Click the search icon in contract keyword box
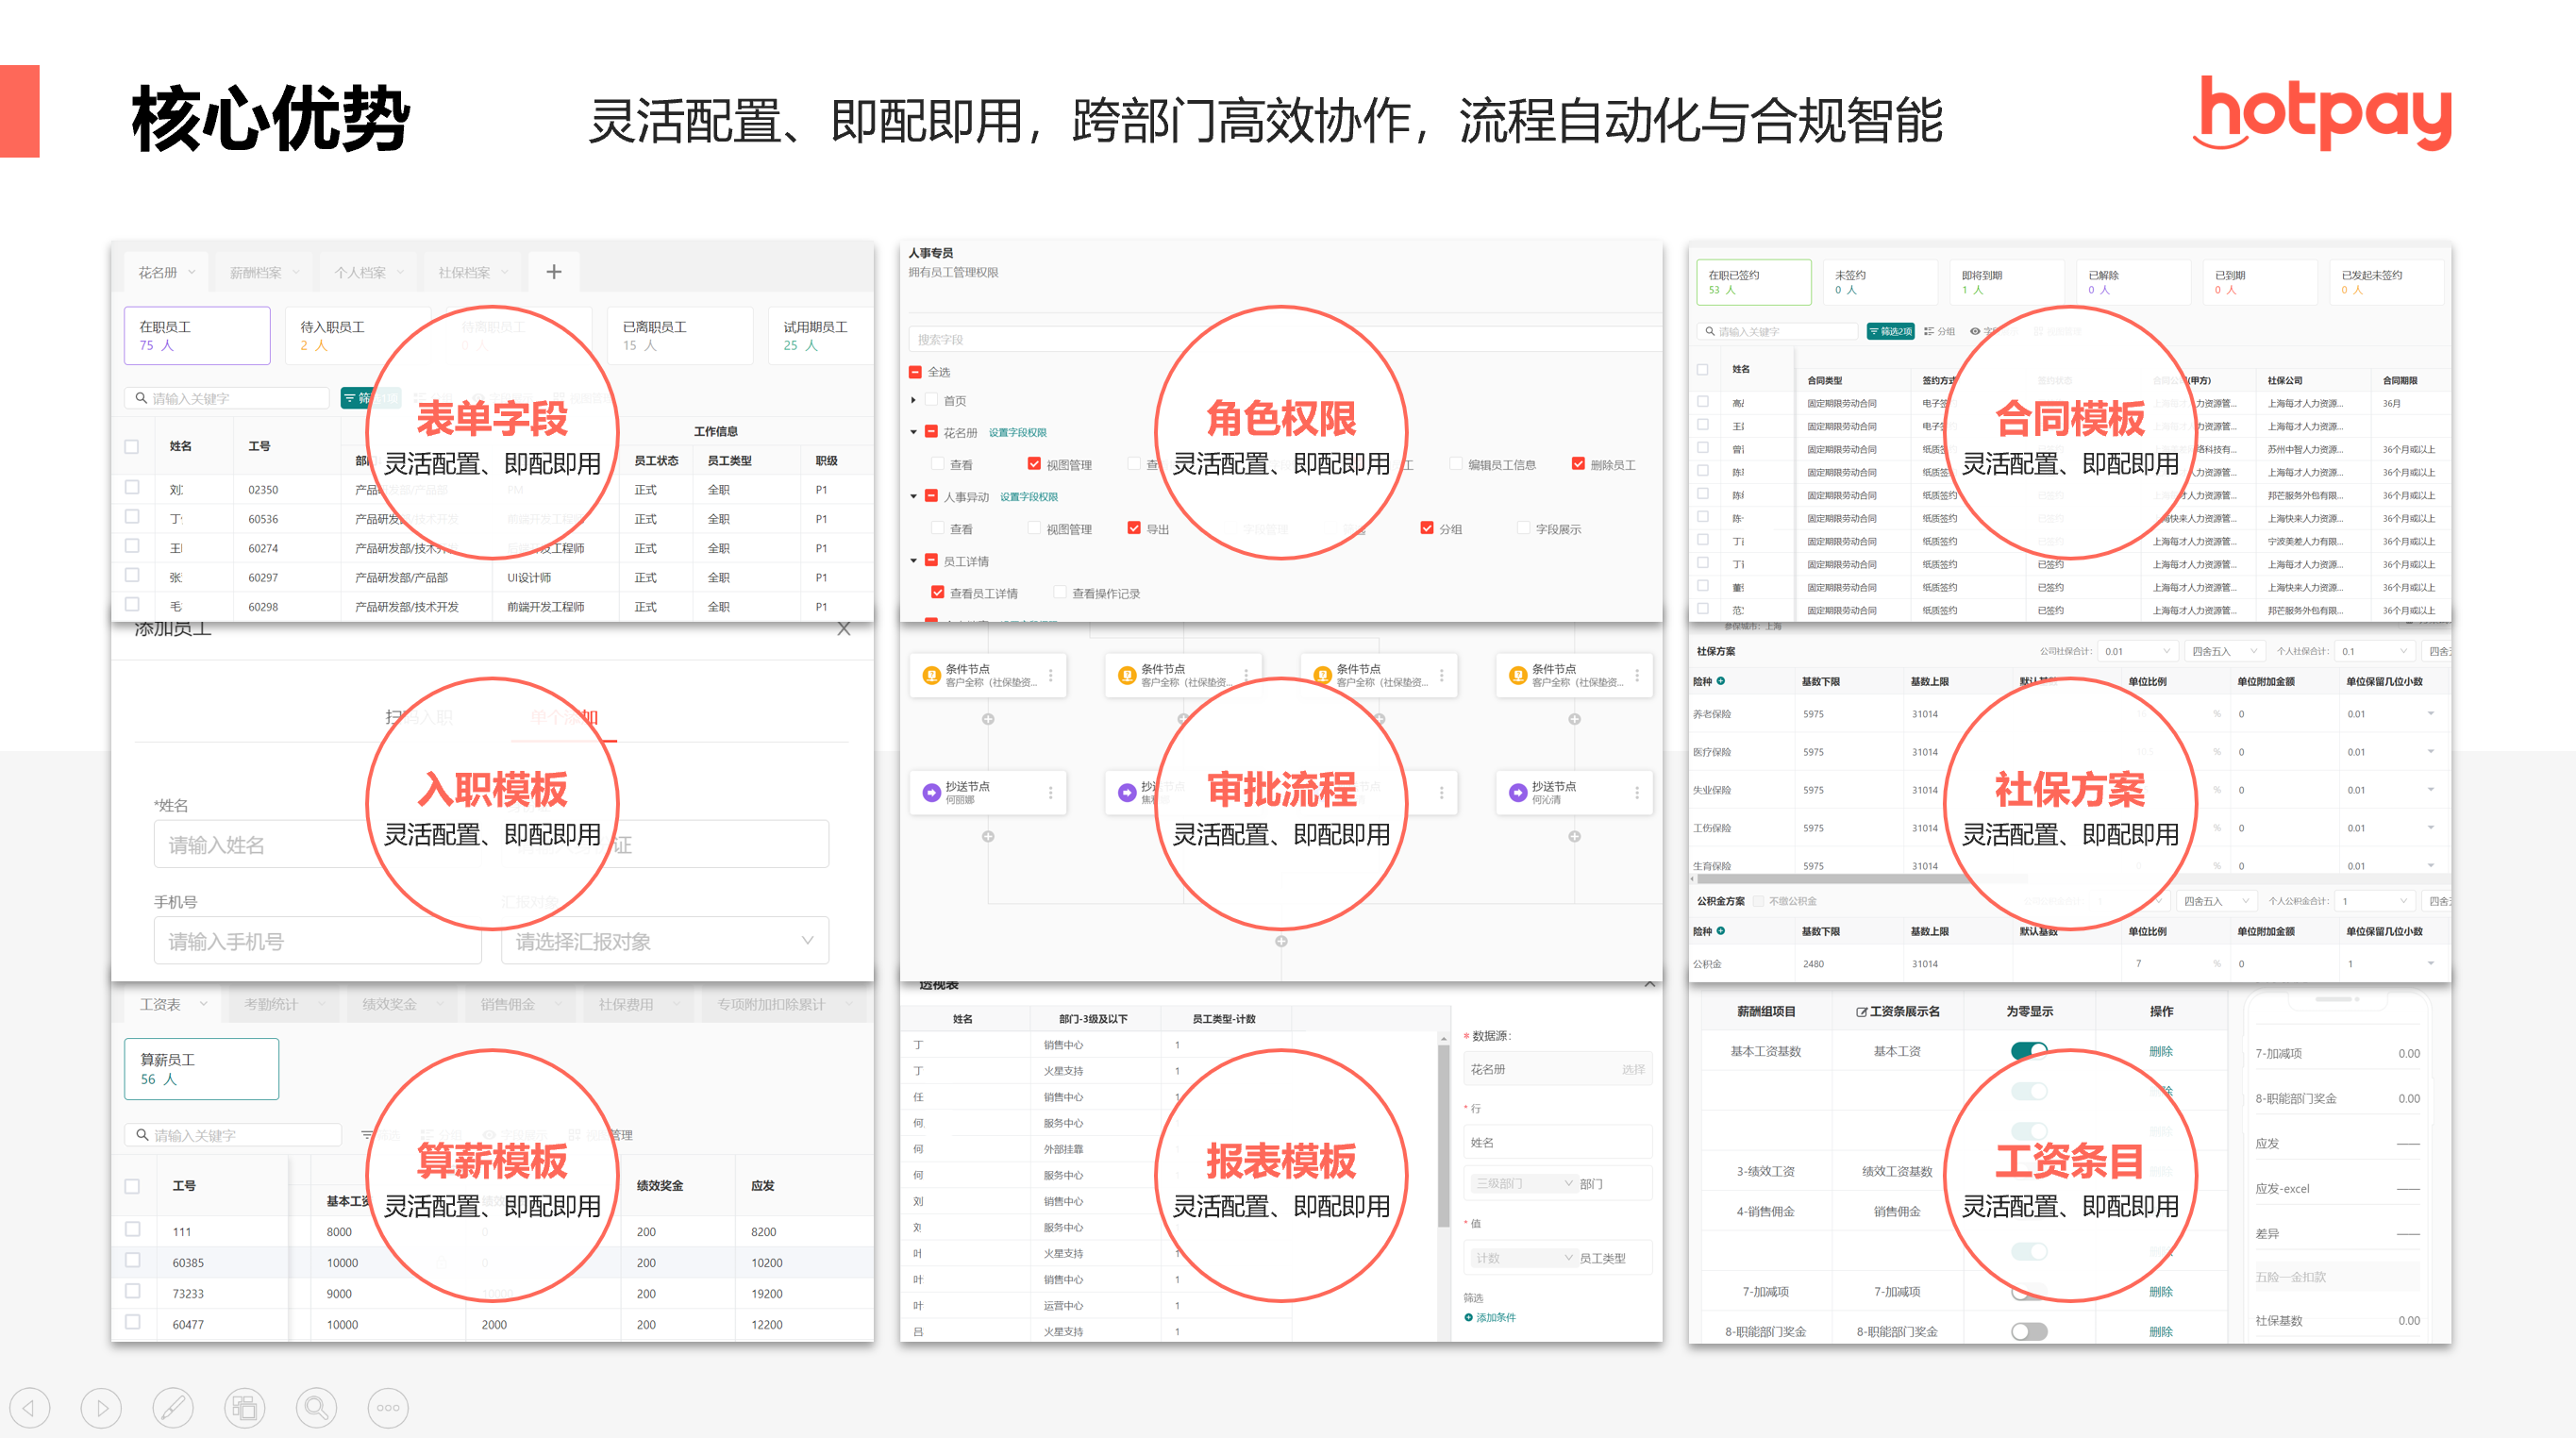2576x1438 pixels. [x=1711, y=331]
